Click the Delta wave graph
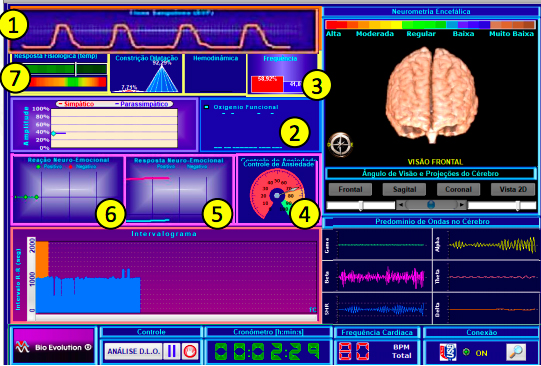This screenshot has height=366, width=541. tap(493, 309)
